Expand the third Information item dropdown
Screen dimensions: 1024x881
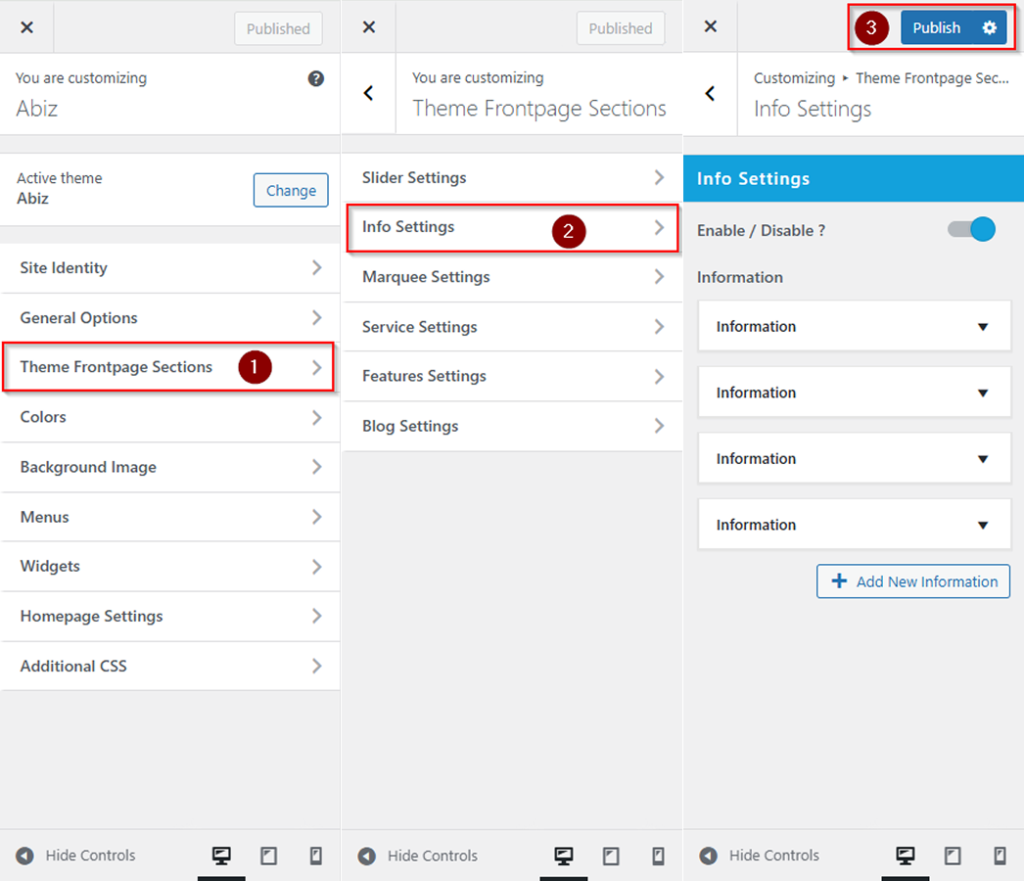tap(982, 459)
